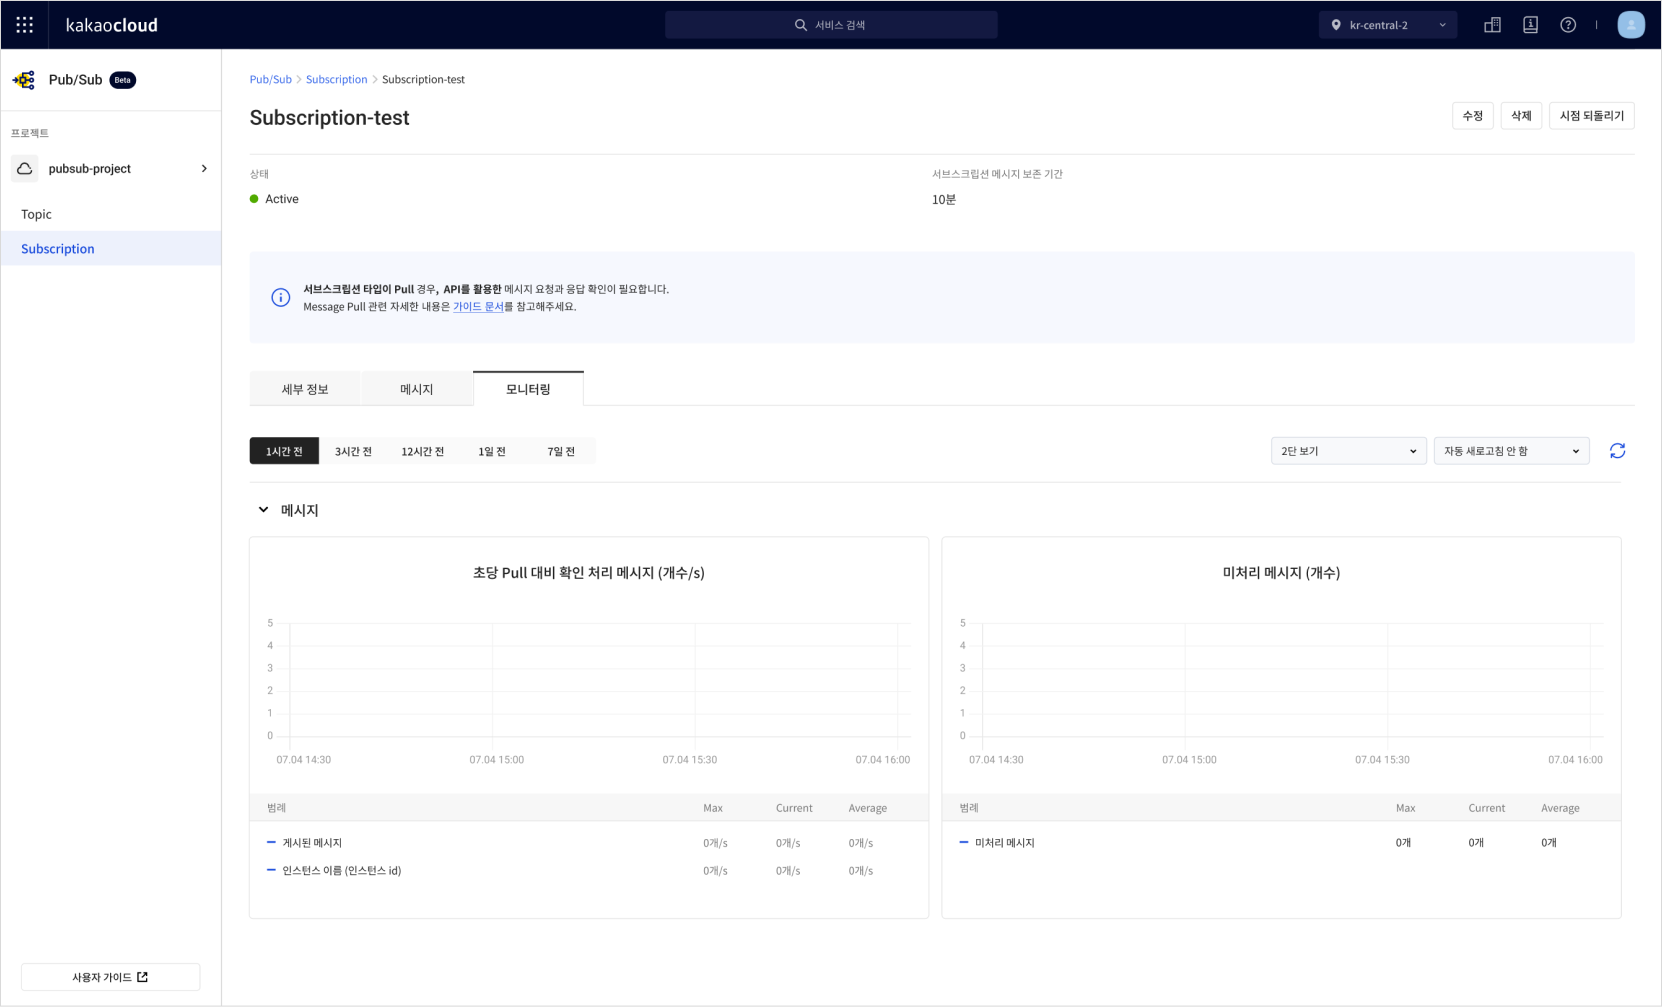Click the pubsub-project cloud icon

coord(25,168)
